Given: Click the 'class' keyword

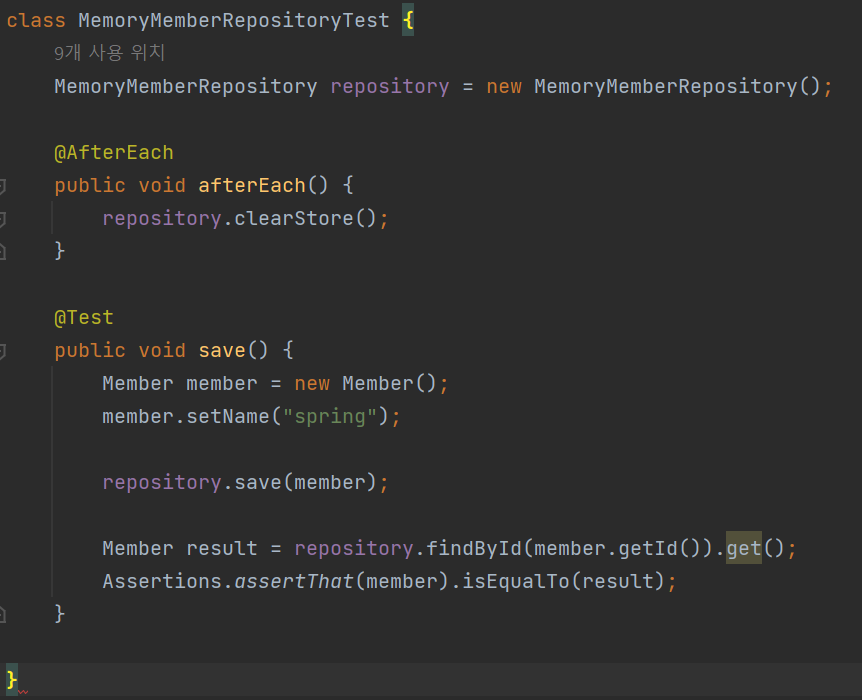Looking at the screenshot, I should pyautogui.click(x=36, y=21).
